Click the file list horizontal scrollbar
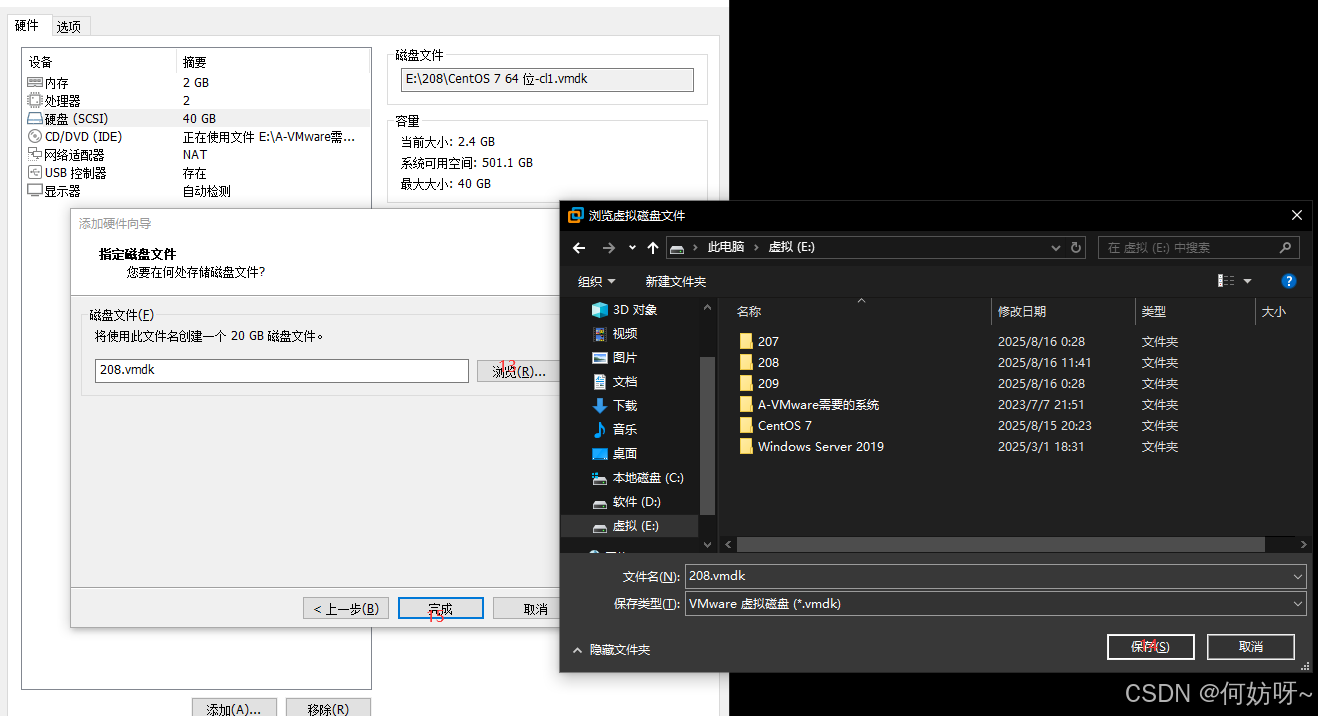This screenshot has height=716, width=1318. [1000, 545]
